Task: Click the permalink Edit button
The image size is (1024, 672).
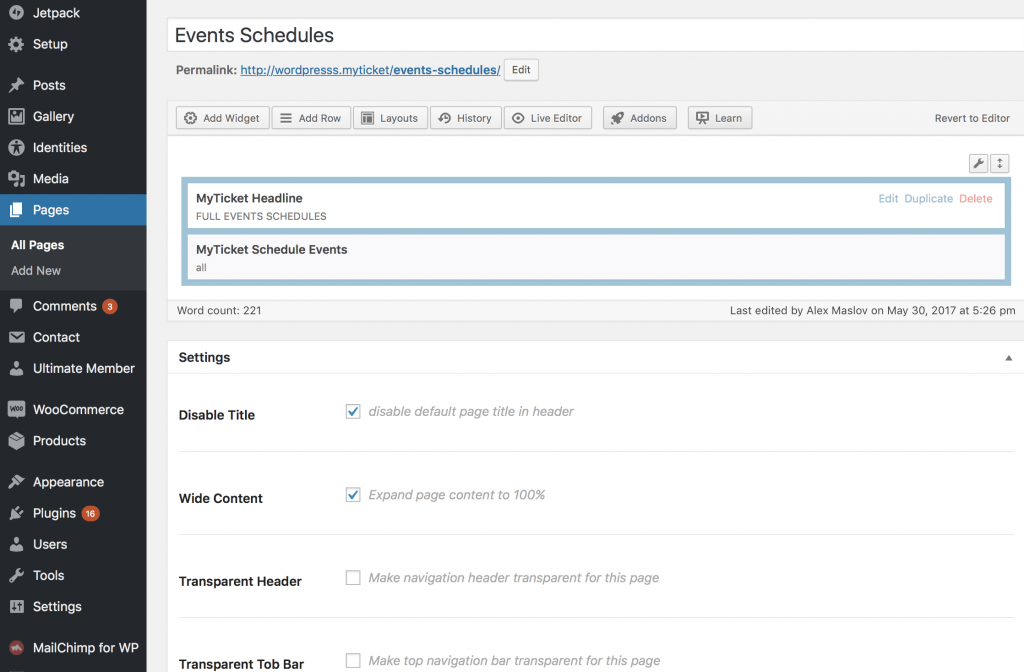Action: coord(521,70)
